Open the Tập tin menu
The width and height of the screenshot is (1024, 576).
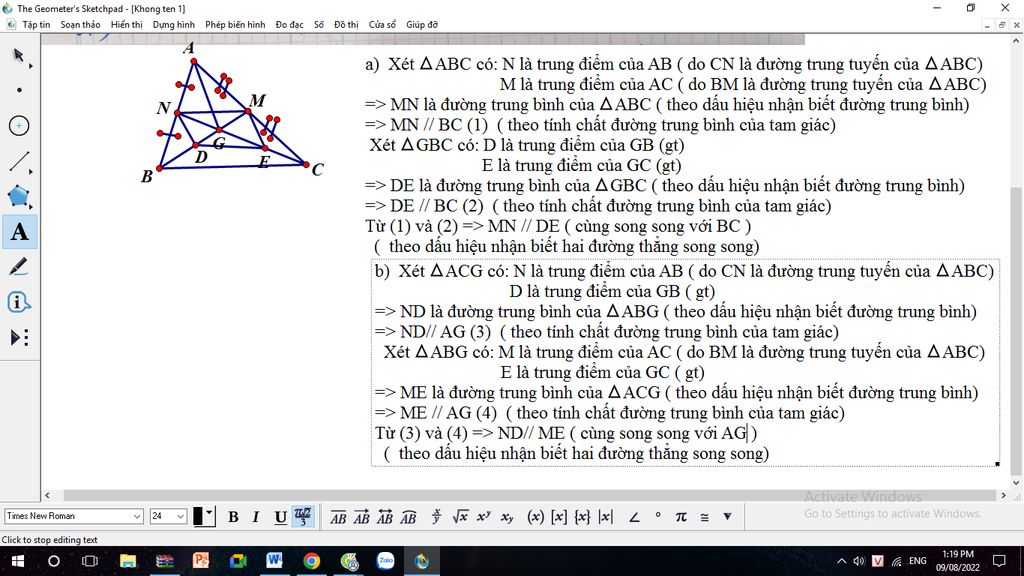(36, 25)
